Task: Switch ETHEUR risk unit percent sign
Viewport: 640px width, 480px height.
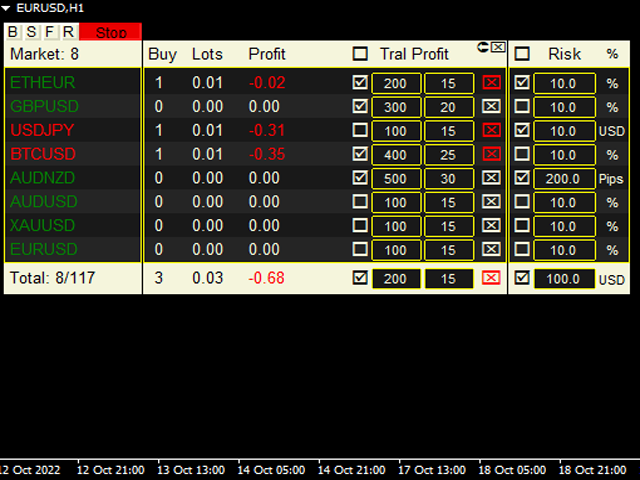Action: (x=612, y=84)
